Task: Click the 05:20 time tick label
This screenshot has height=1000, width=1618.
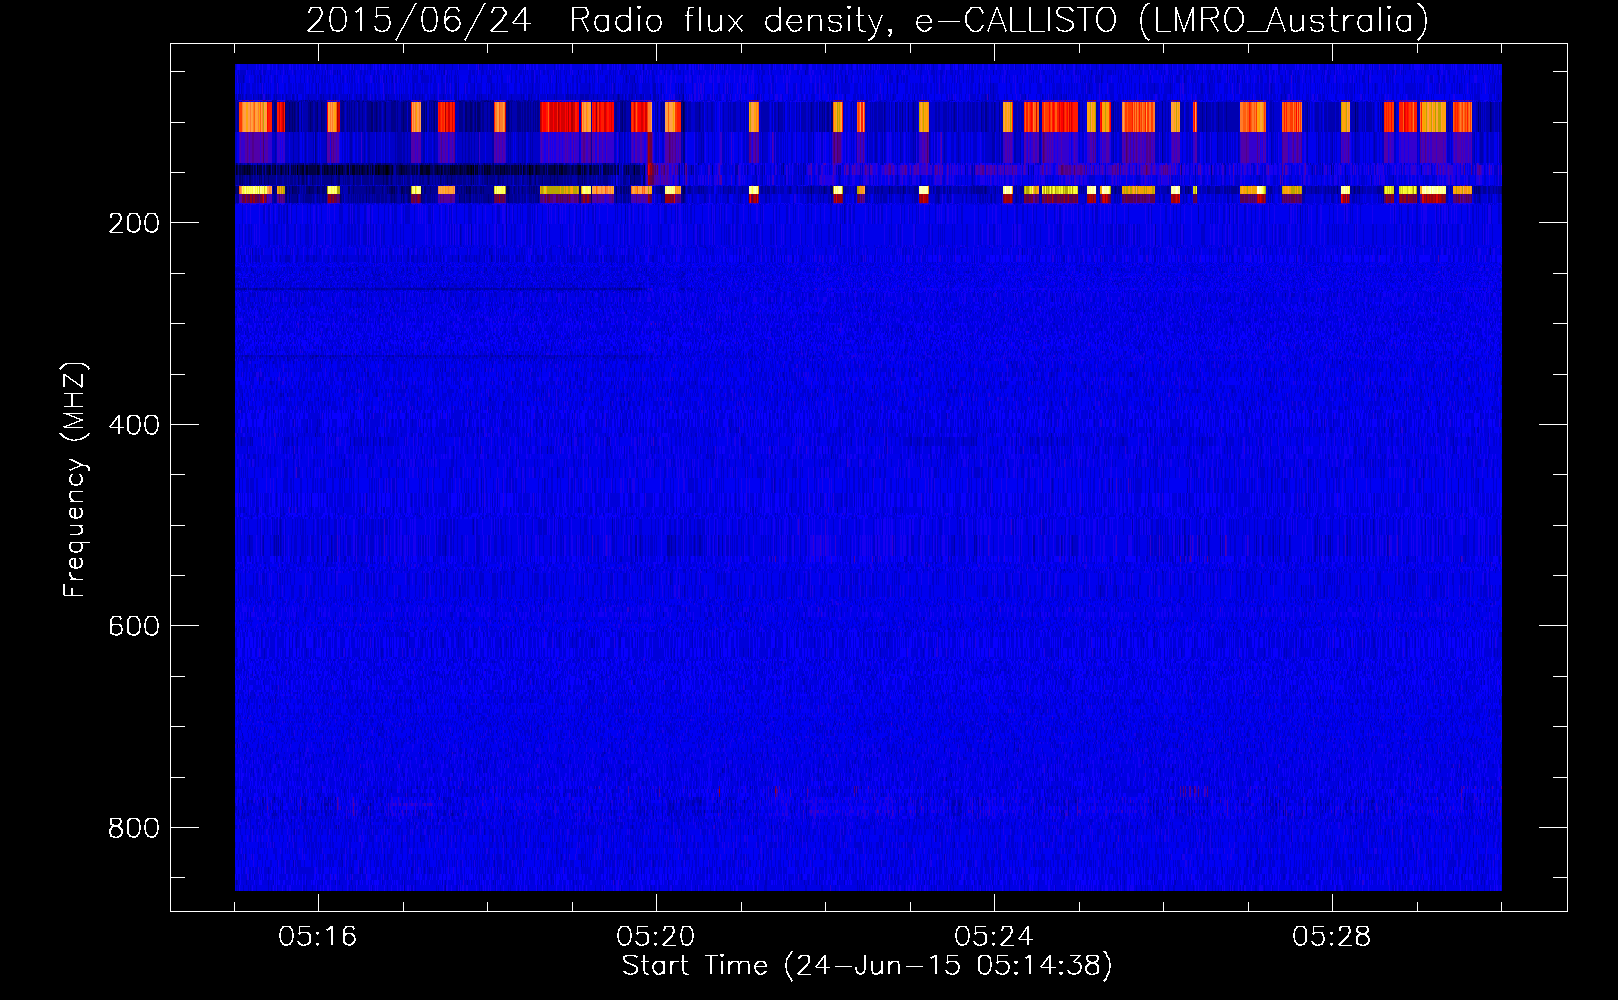Action: point(656,937)
